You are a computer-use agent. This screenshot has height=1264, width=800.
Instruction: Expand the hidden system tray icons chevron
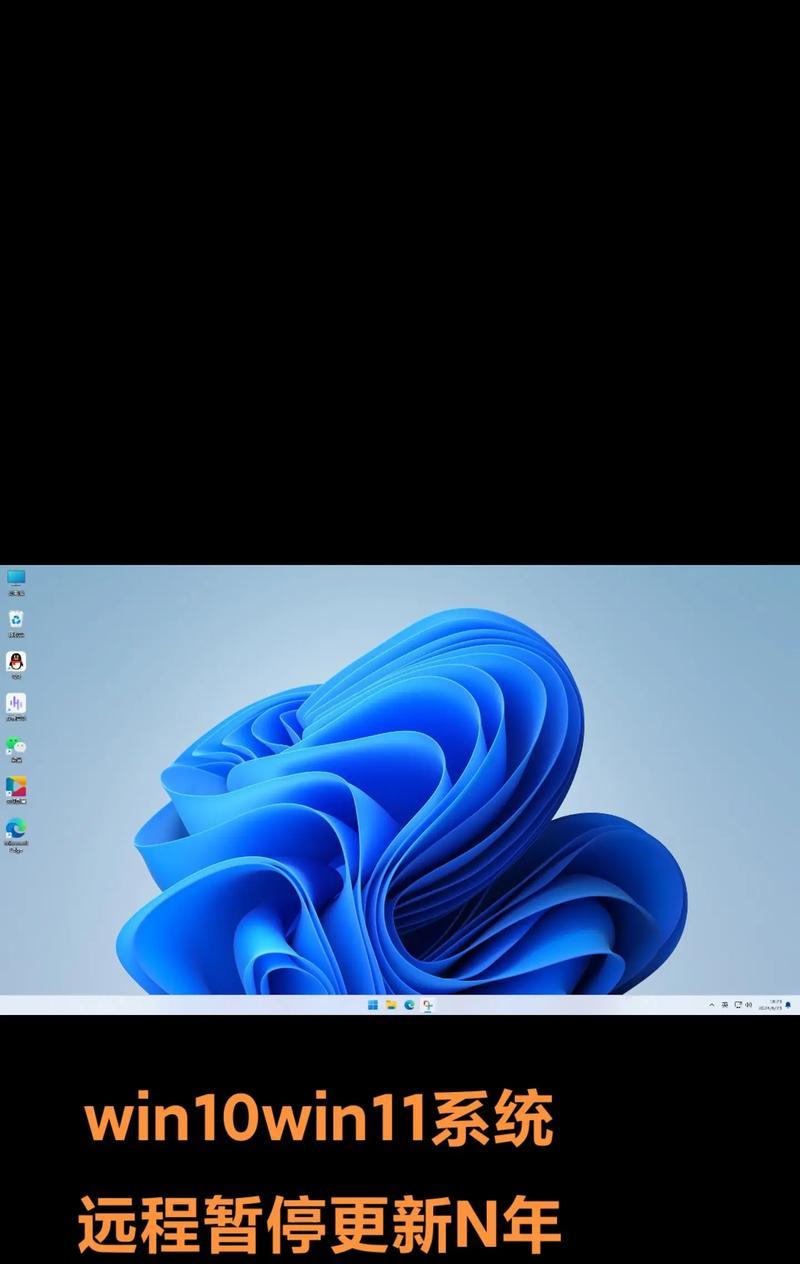pyautogui.click(x=712, y=1005)
